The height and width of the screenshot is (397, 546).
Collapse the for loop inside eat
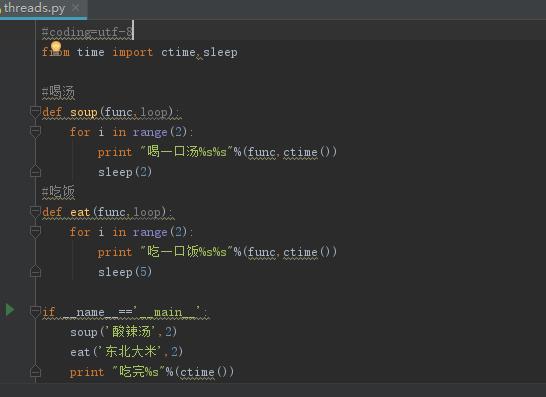tap(36, 232)
